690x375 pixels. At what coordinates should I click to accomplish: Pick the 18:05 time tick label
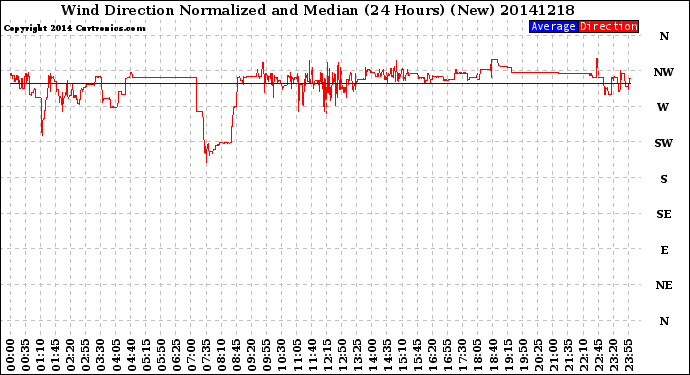478,355
